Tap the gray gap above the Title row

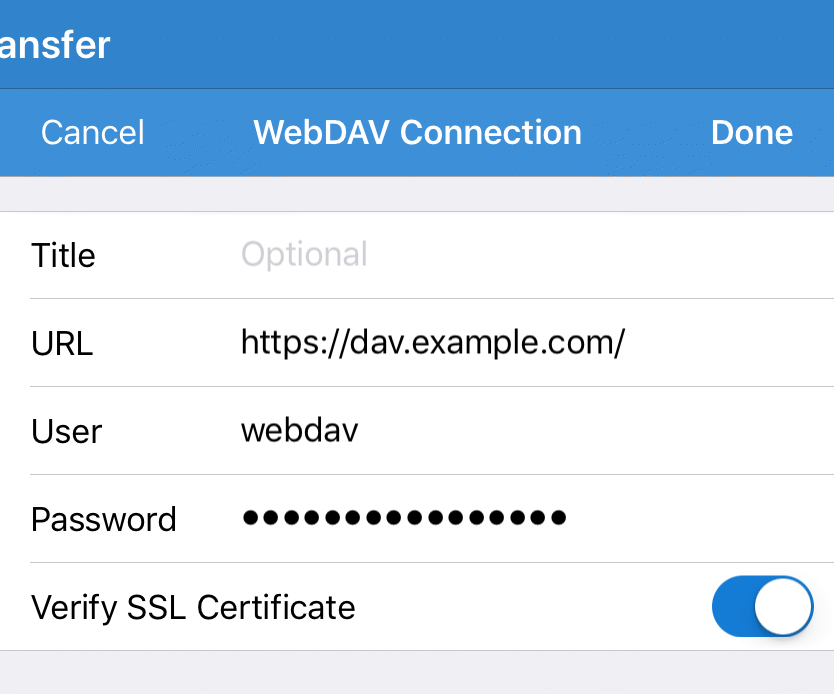pos(417,194)
